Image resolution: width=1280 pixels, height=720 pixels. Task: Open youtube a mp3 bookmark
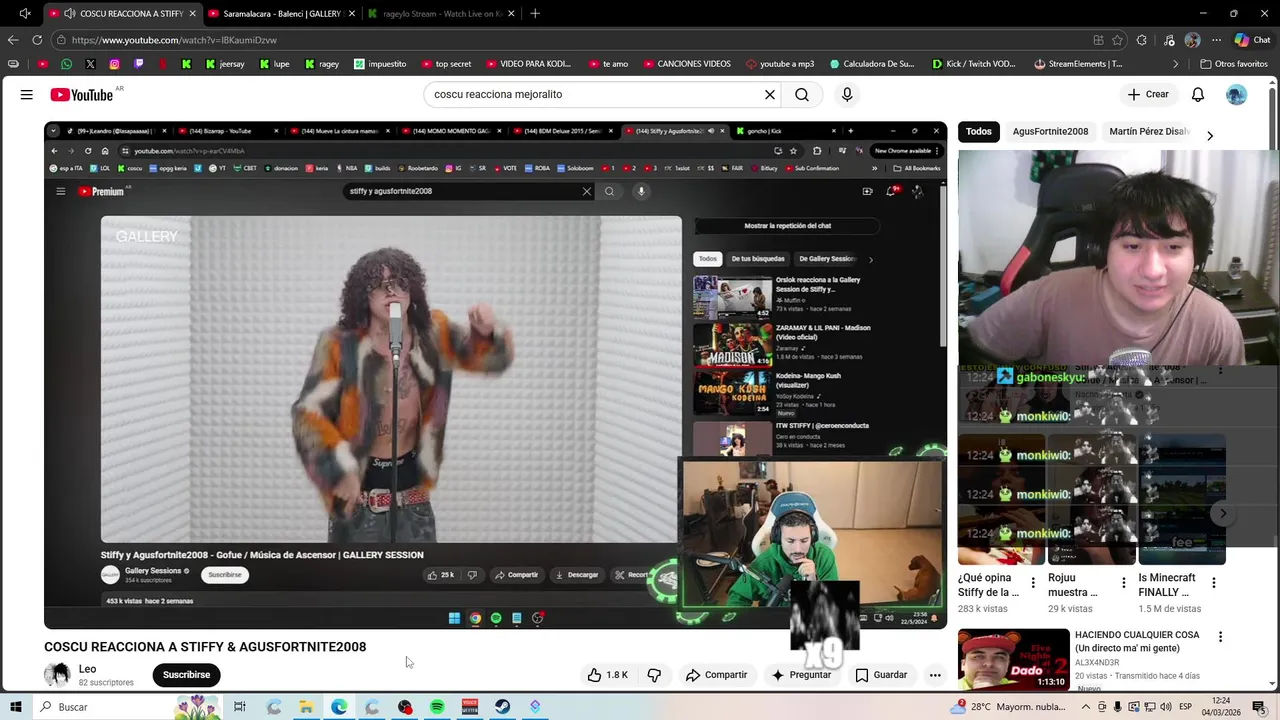pyautogui.click(x=779, y=64)
